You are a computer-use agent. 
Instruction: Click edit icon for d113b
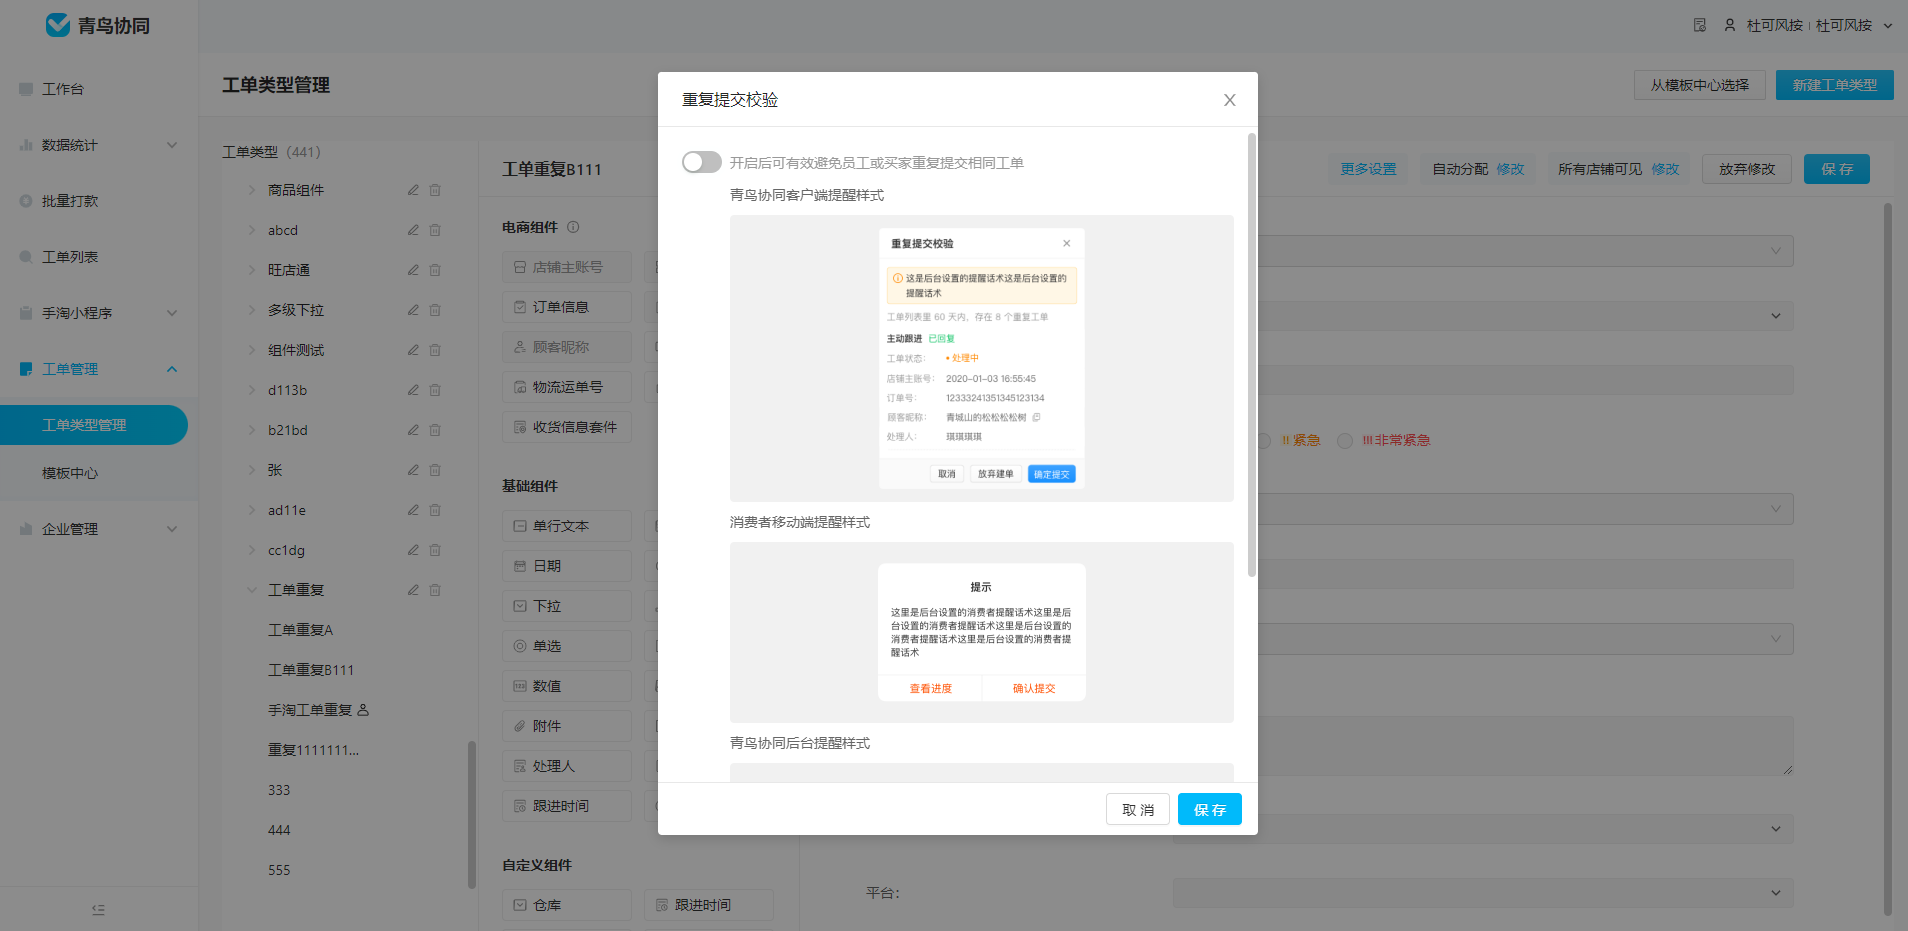(413, 390)
